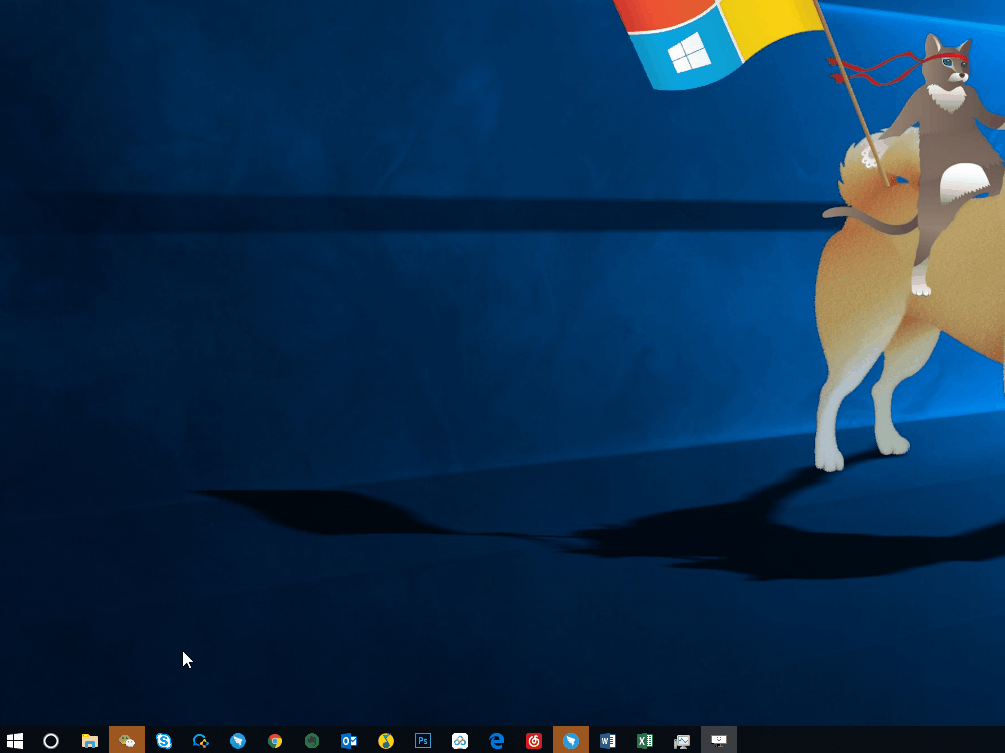This screenshot has width=1005, height=753.
Task: Open the non-highlighted DingTalk icon next to Chrome
Action: 238,741
